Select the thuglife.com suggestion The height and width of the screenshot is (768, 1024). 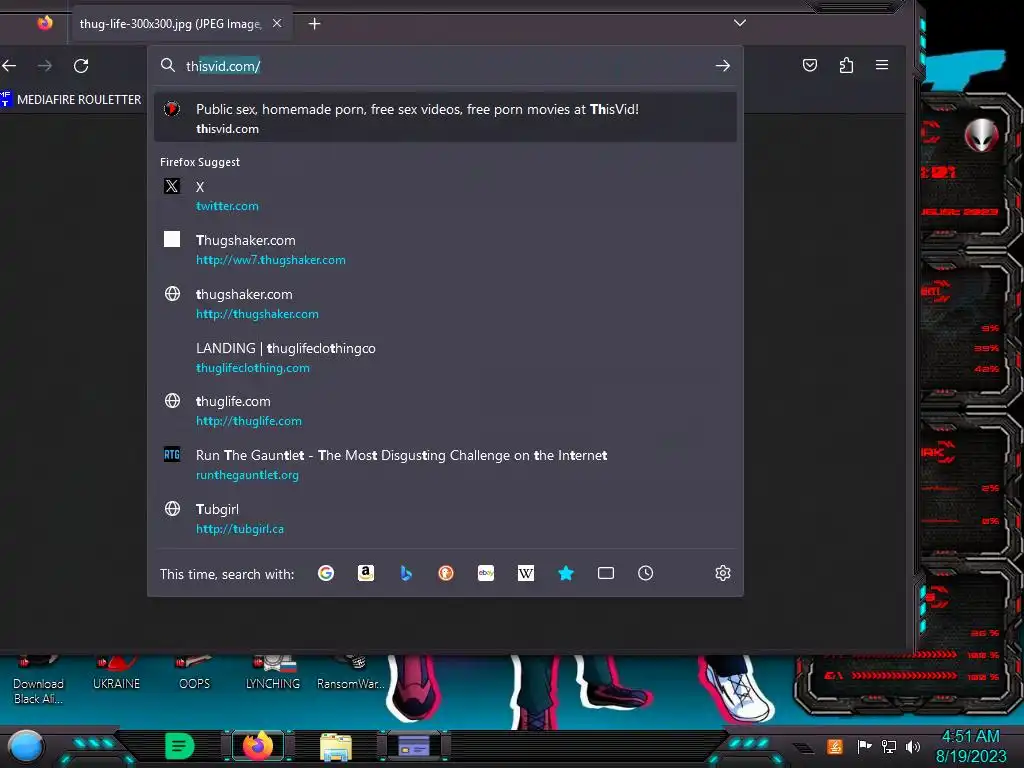click(x=445, y=411)
